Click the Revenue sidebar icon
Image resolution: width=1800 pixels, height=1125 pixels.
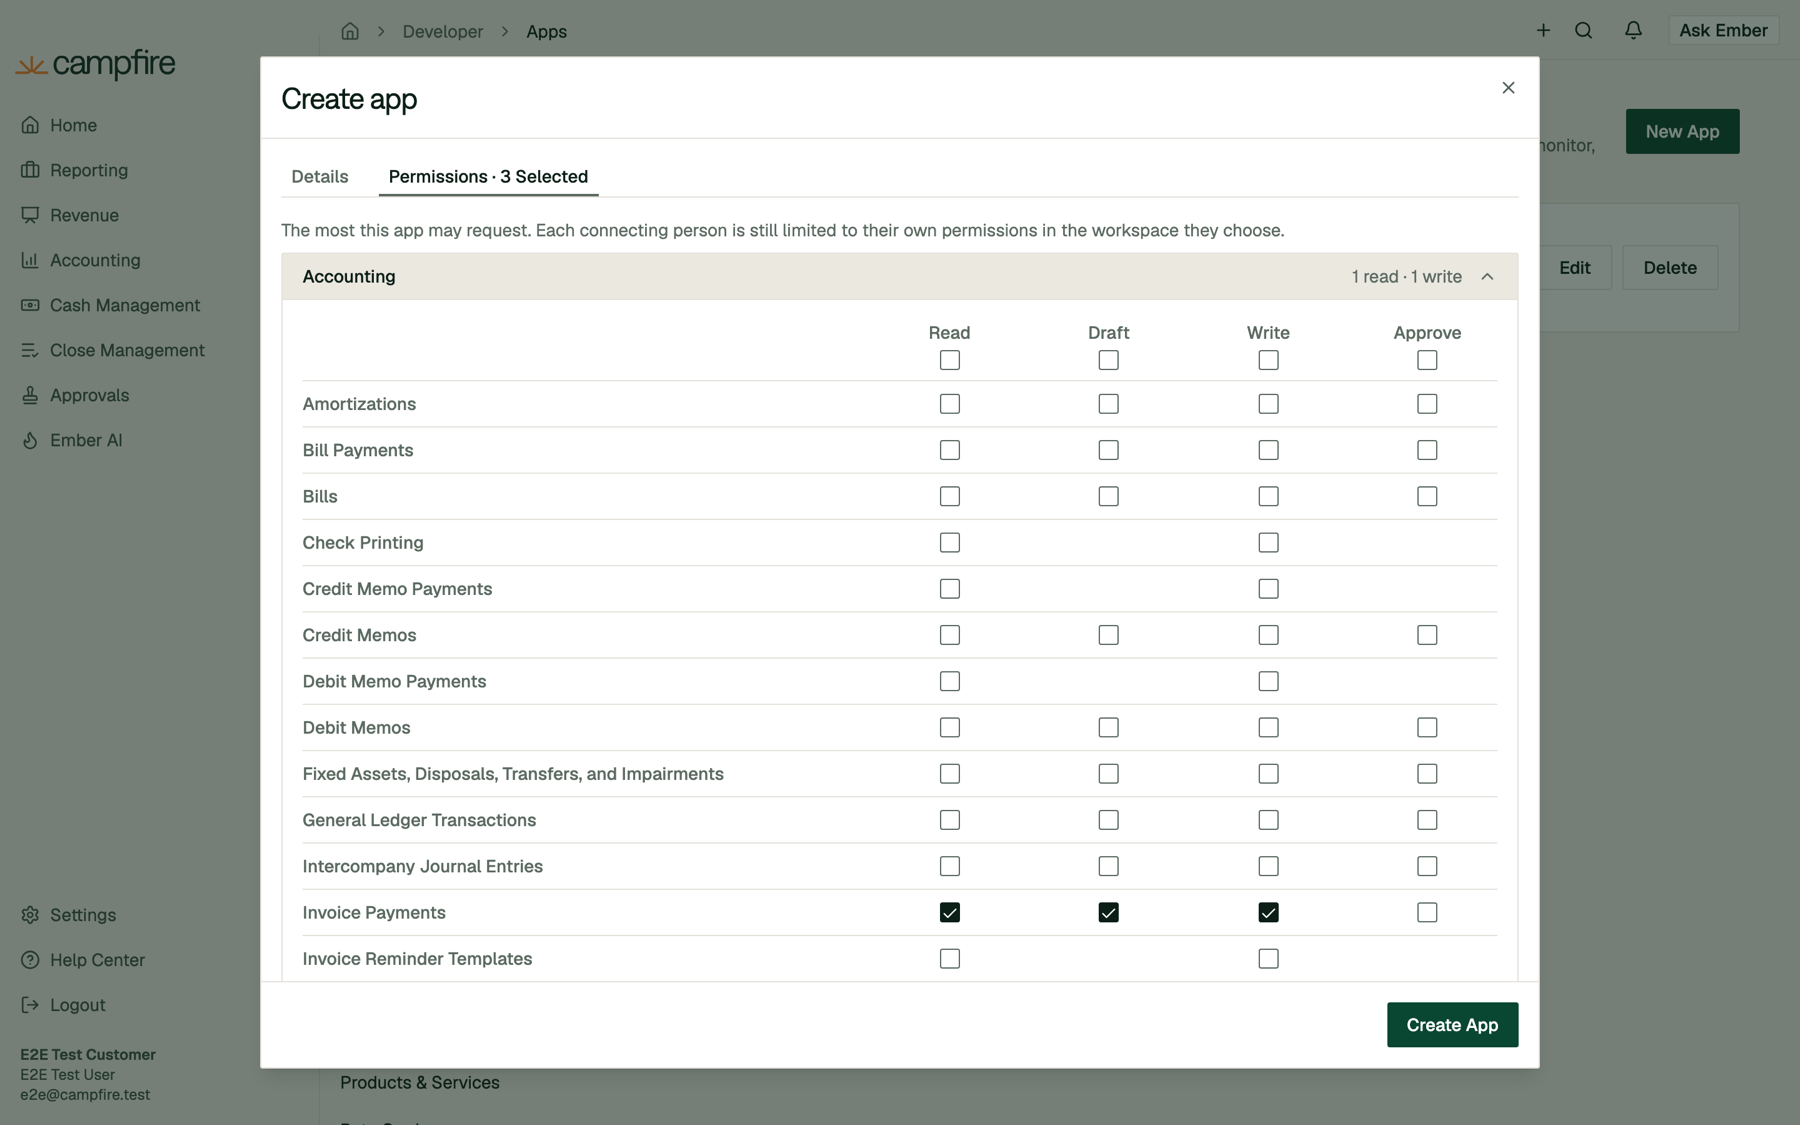pos(30,215)
